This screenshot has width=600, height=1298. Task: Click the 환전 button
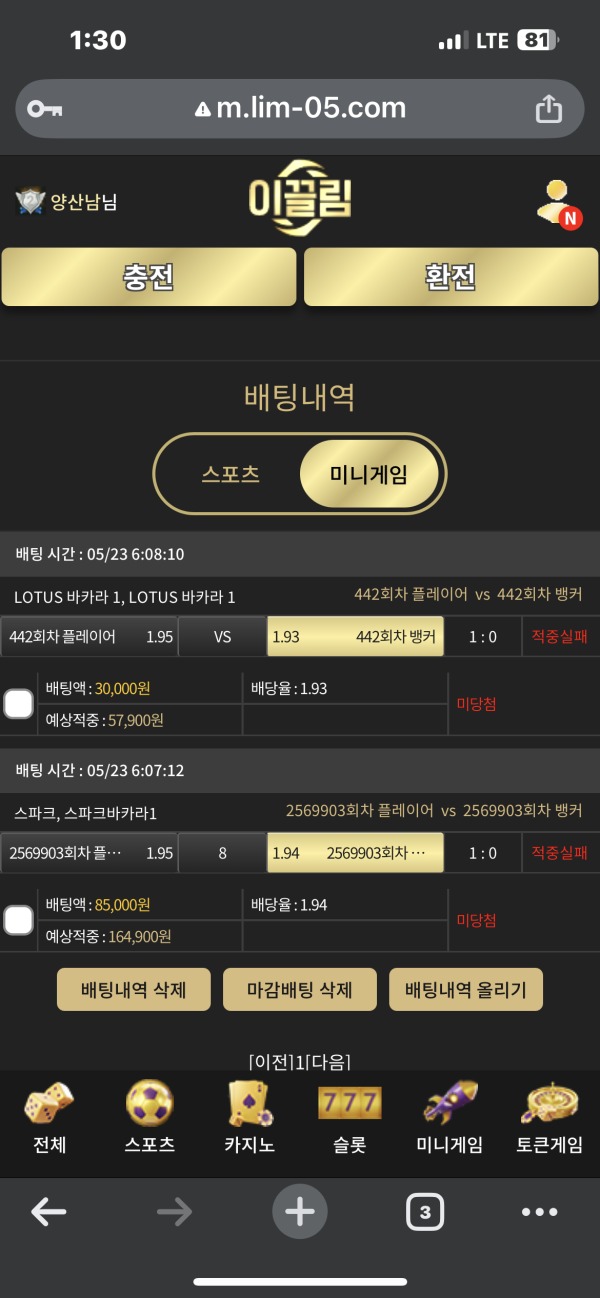[x=450, y=276]
